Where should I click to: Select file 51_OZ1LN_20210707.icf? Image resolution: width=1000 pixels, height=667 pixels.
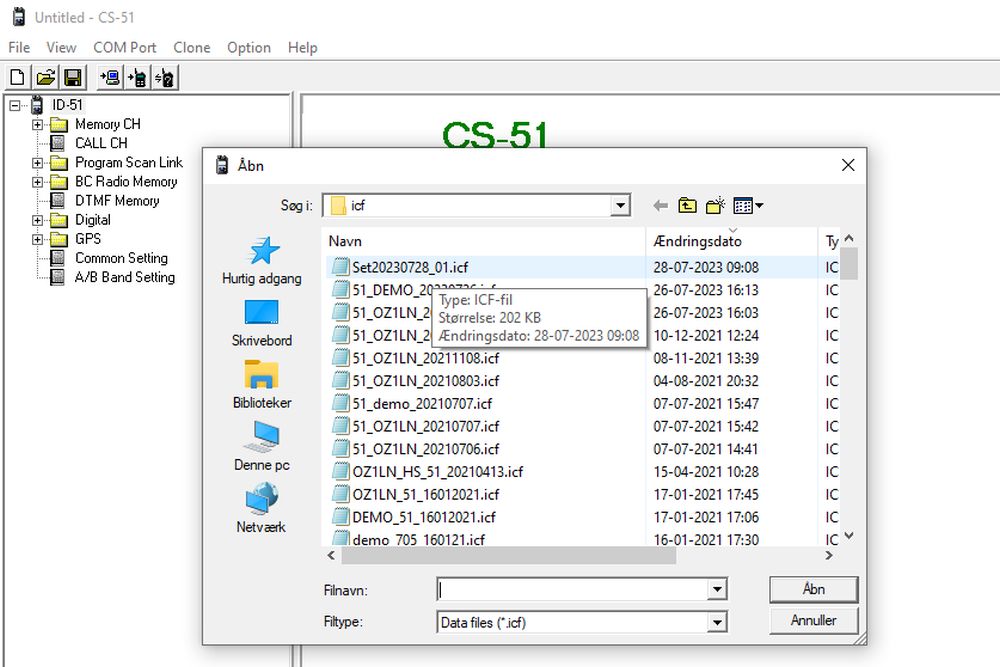pyautogui.click(x=425, y=427)
